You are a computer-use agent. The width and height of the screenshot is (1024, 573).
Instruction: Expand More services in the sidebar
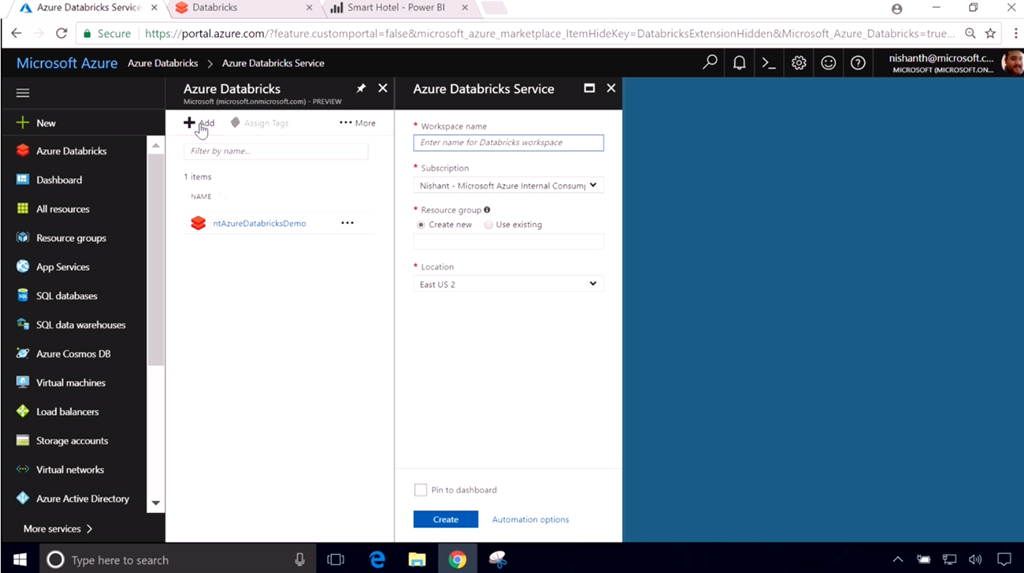pos(58,528)
